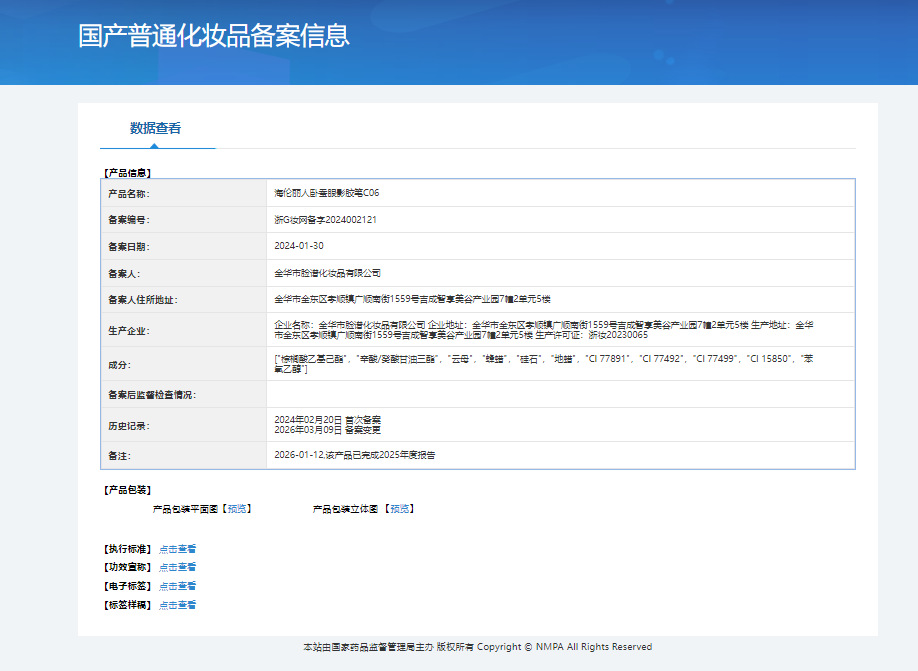Click the 备注 row label
918x671 pixels.
[x=119, y=456]
